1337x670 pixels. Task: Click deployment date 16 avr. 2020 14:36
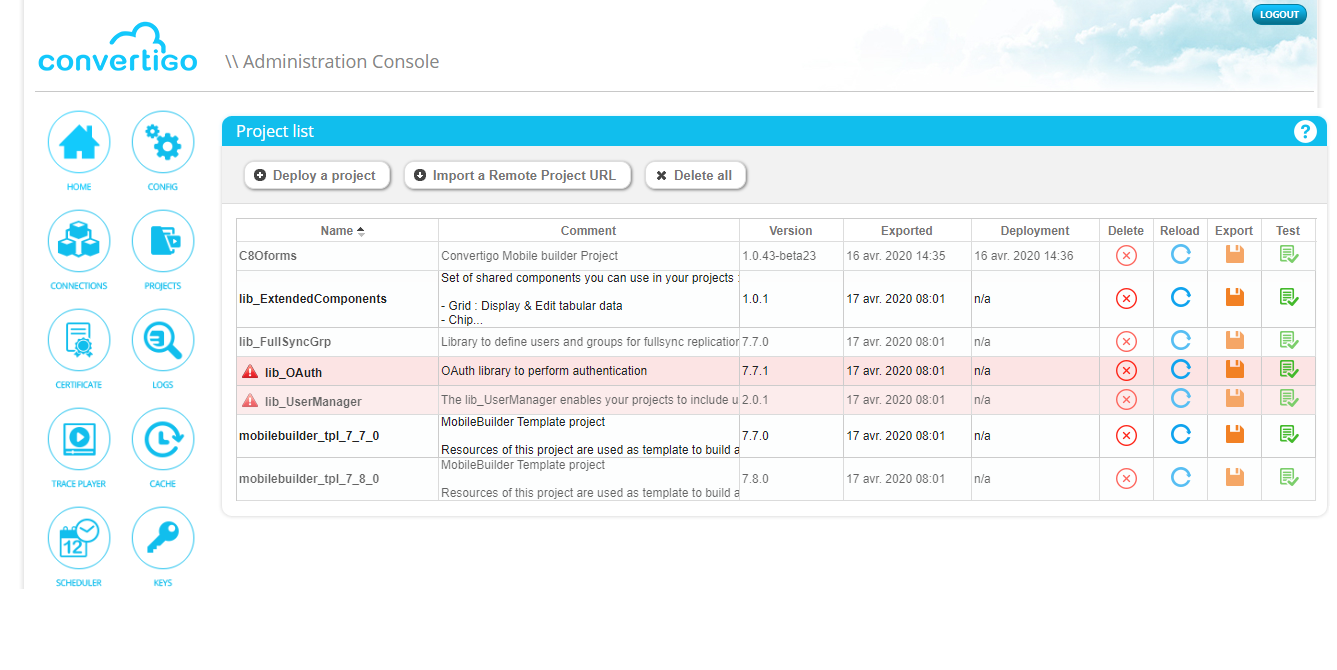[1024, 256]
